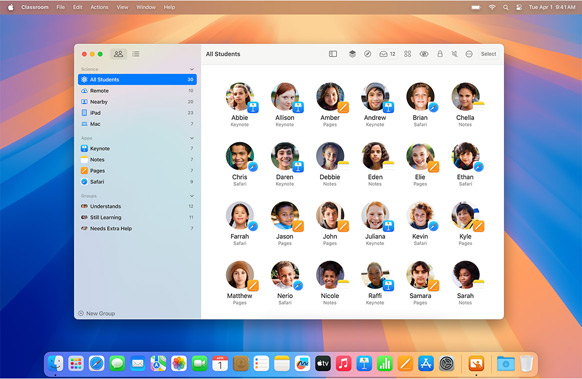Click the circular more actions icon
This screenshot has height=379, width=582.
[x=469, y=54]
